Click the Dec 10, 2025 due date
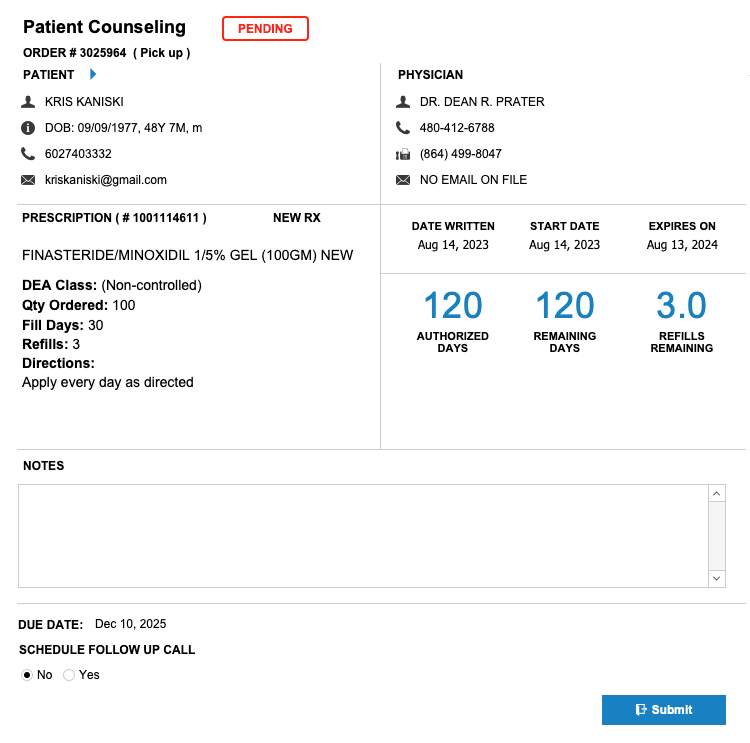 (131, 624)
